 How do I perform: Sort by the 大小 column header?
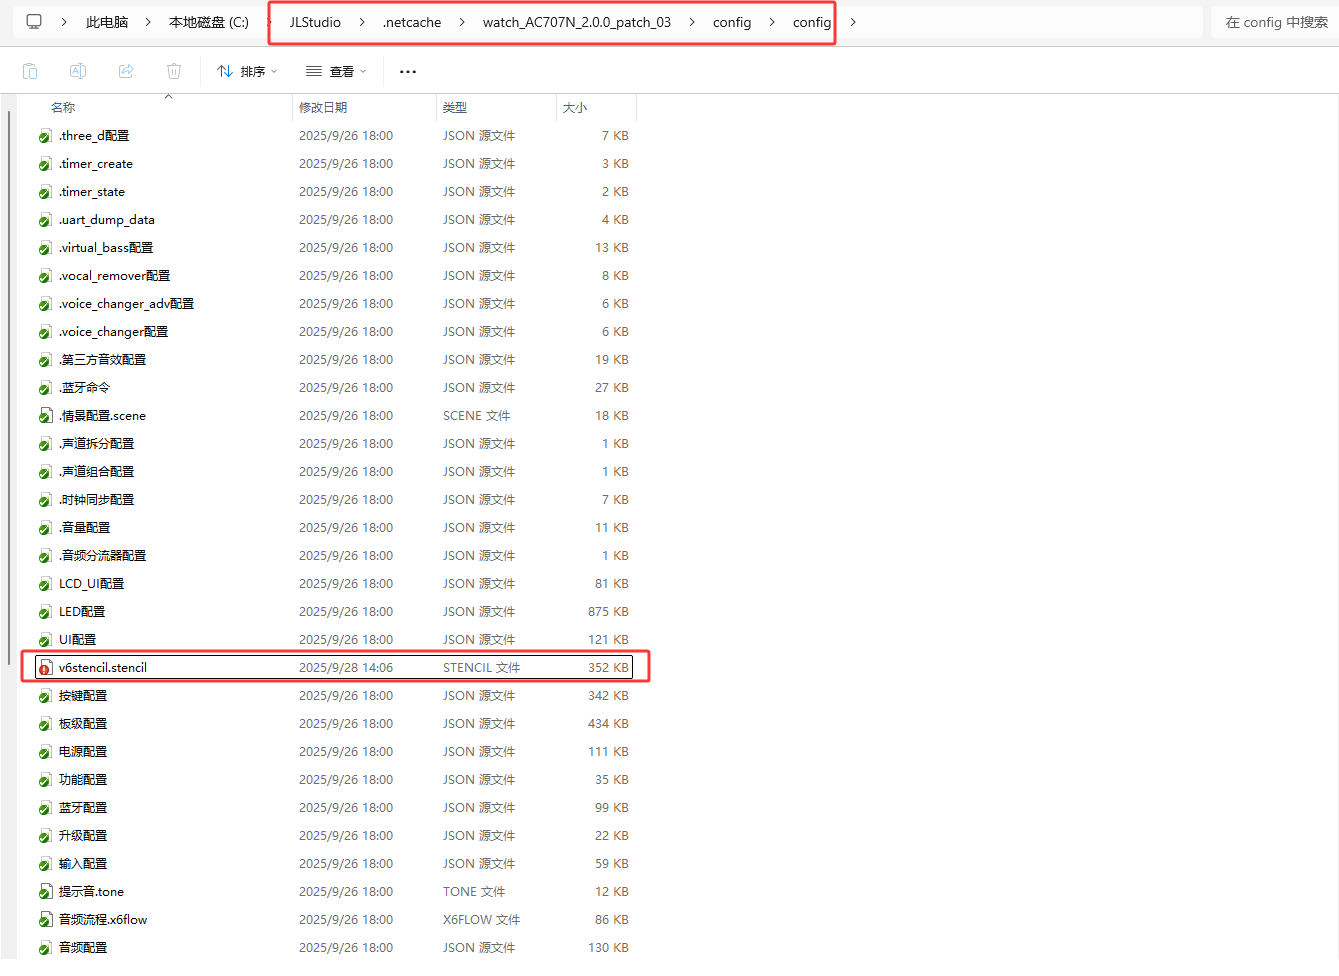[x=575, y=107]
